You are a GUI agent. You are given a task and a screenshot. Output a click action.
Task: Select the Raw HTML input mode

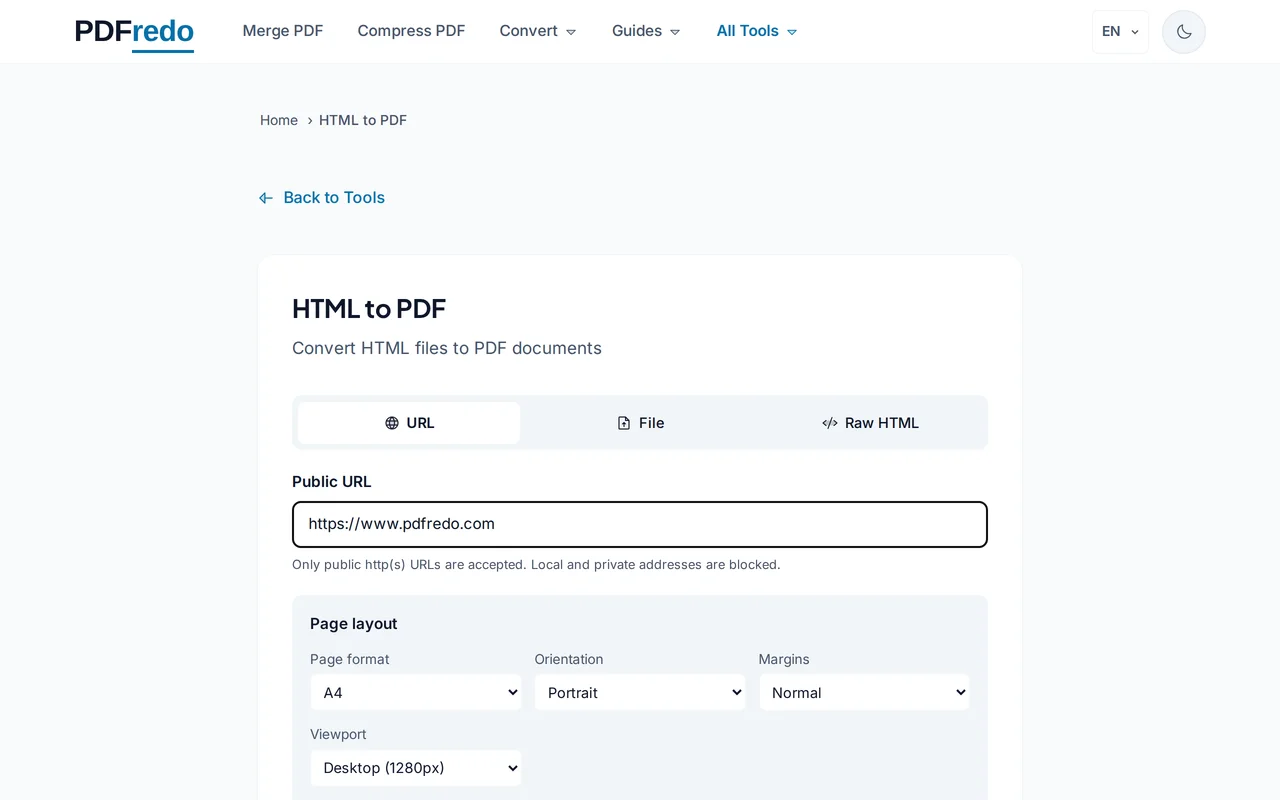870,423
